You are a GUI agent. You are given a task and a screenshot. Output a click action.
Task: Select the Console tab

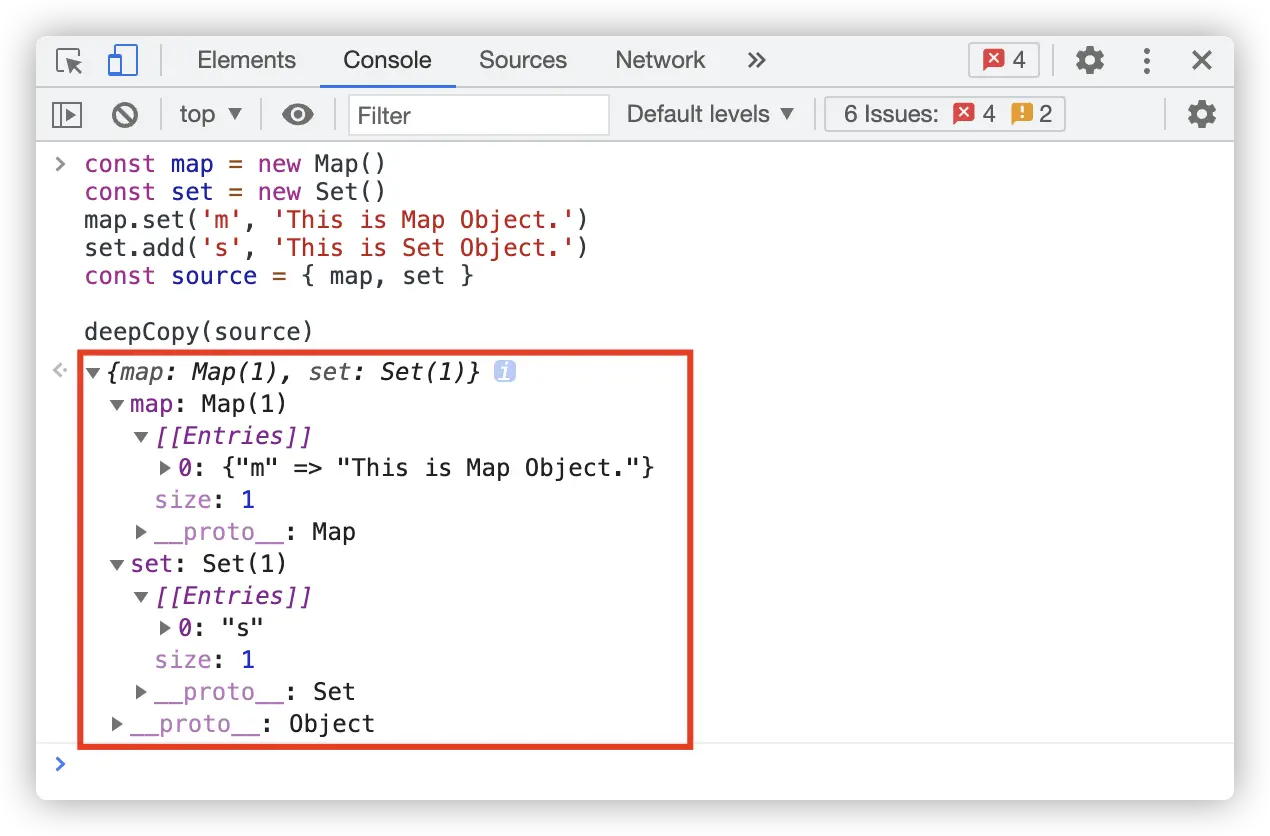[387, 60]
